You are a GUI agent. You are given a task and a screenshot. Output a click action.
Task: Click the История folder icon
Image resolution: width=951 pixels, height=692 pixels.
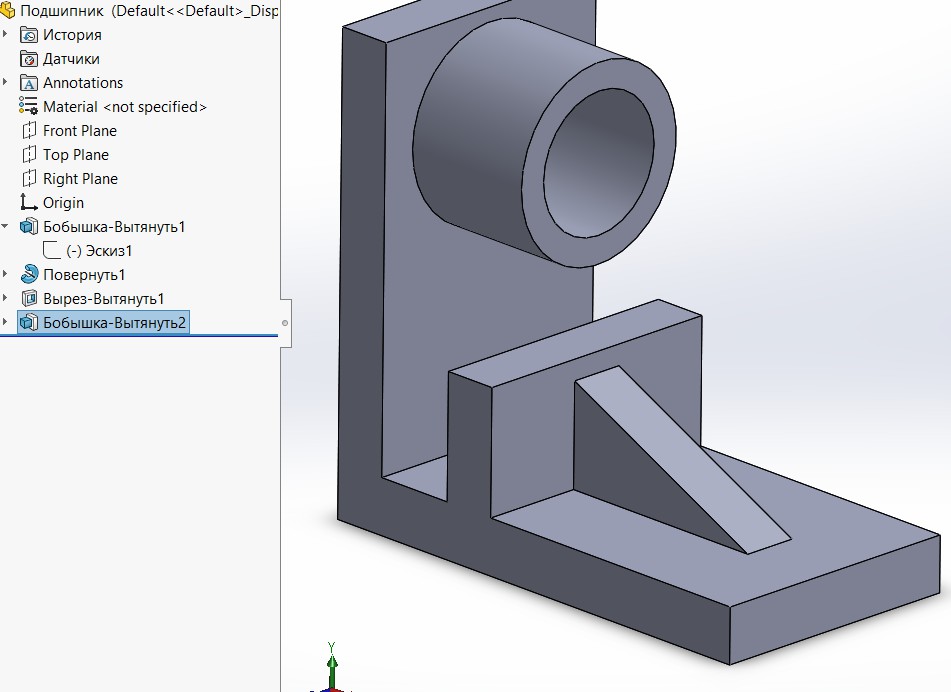[29, 35]
